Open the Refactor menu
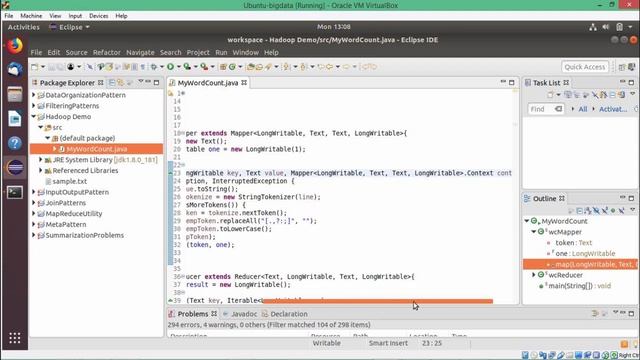The height and width of the screenshot is (360, 640). tap(107, 52)
